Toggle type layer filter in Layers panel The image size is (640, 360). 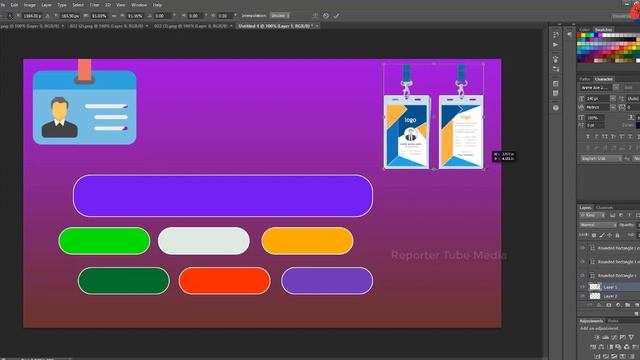pyautogui.click(x=629, y=216)
